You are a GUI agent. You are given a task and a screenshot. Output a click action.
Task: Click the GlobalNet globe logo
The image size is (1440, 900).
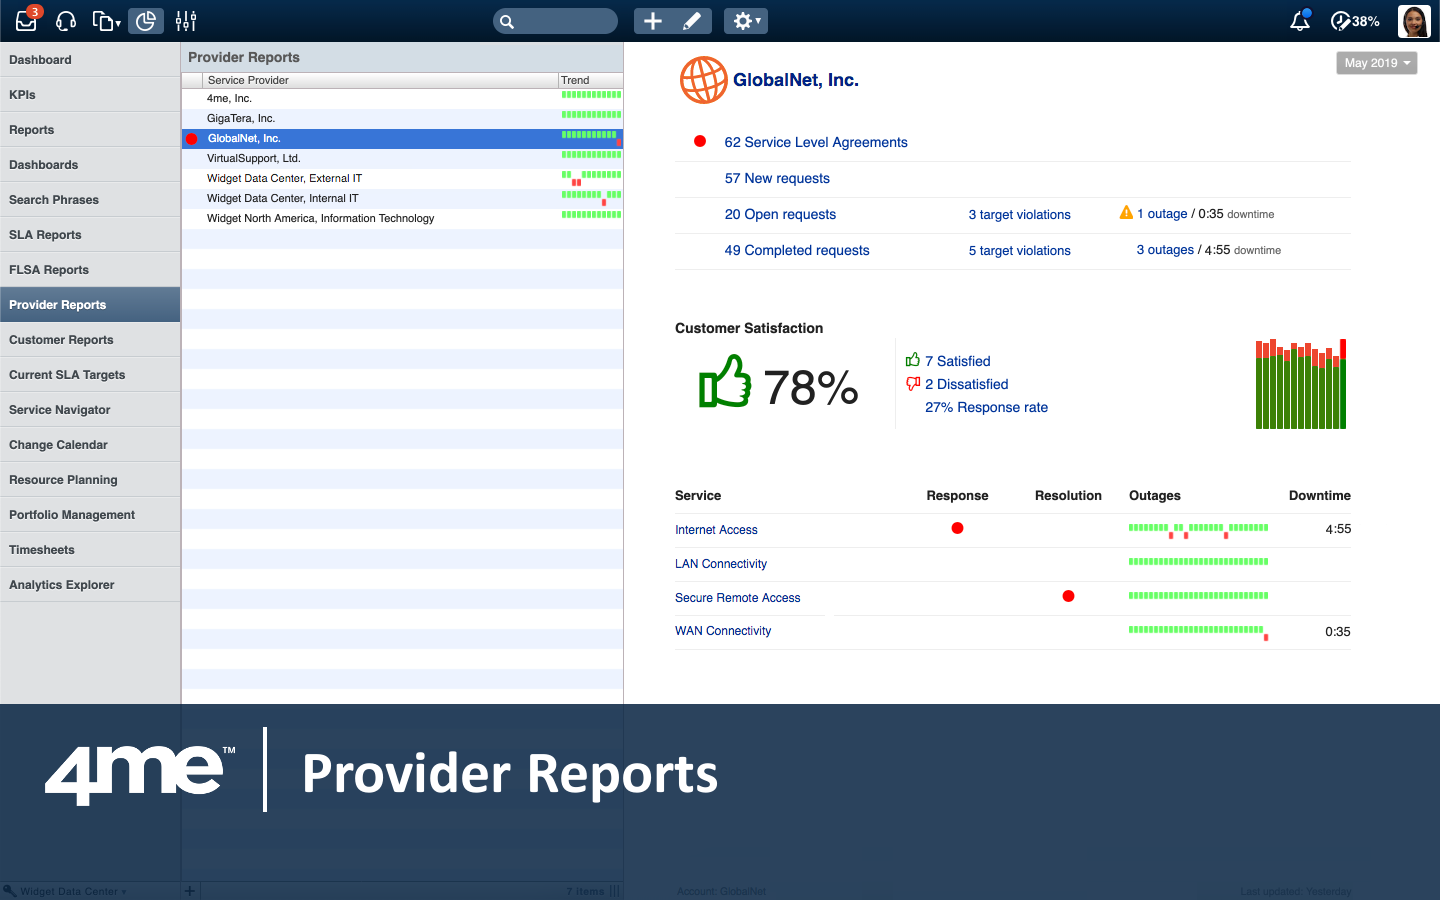(x=704, y=80)
